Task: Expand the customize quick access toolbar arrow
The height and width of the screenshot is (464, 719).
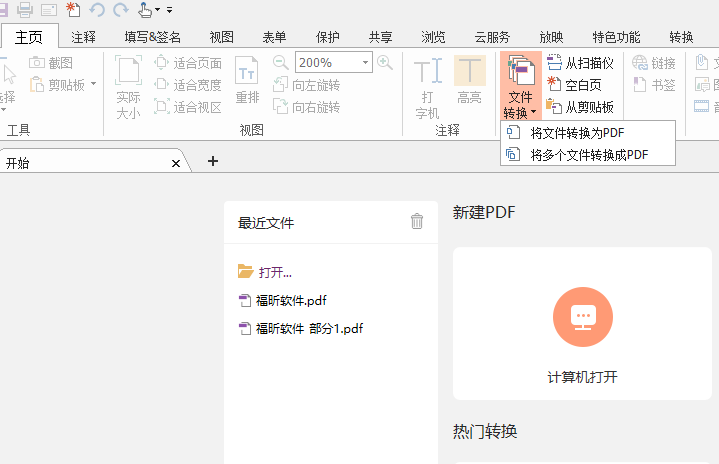Action: point(170,10)
